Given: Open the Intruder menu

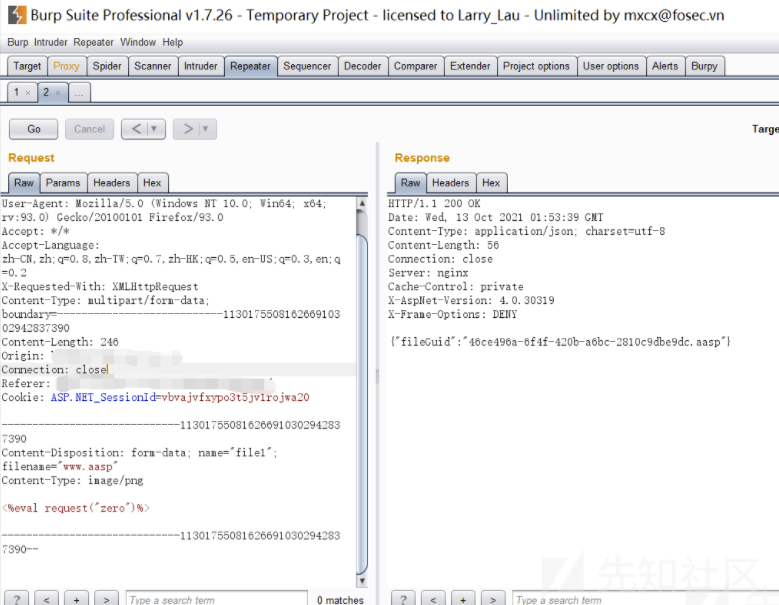Looking at the screenshot, I should [x=51, y=42].
